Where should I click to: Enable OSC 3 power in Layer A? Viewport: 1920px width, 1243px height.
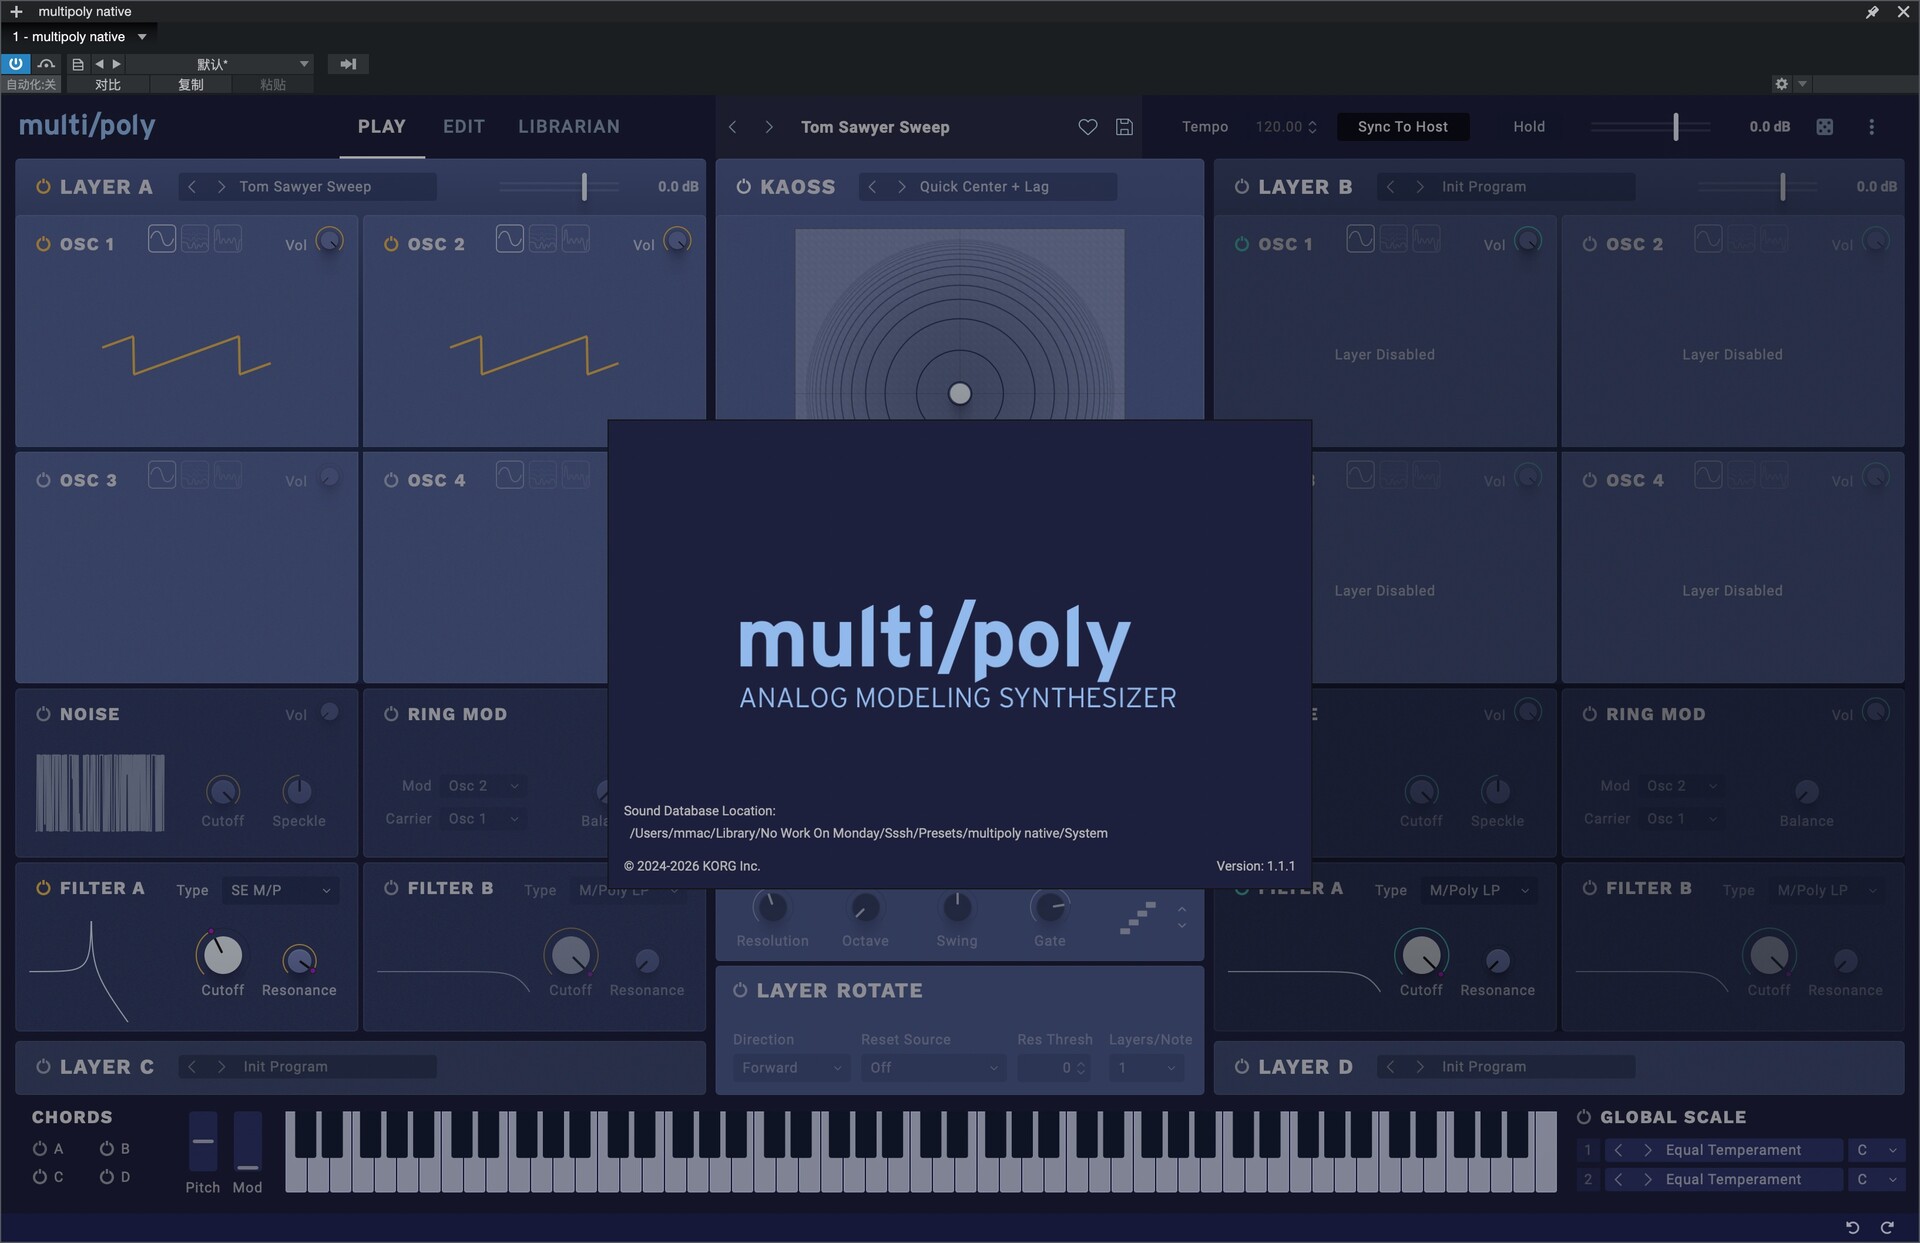pos(43,480)
